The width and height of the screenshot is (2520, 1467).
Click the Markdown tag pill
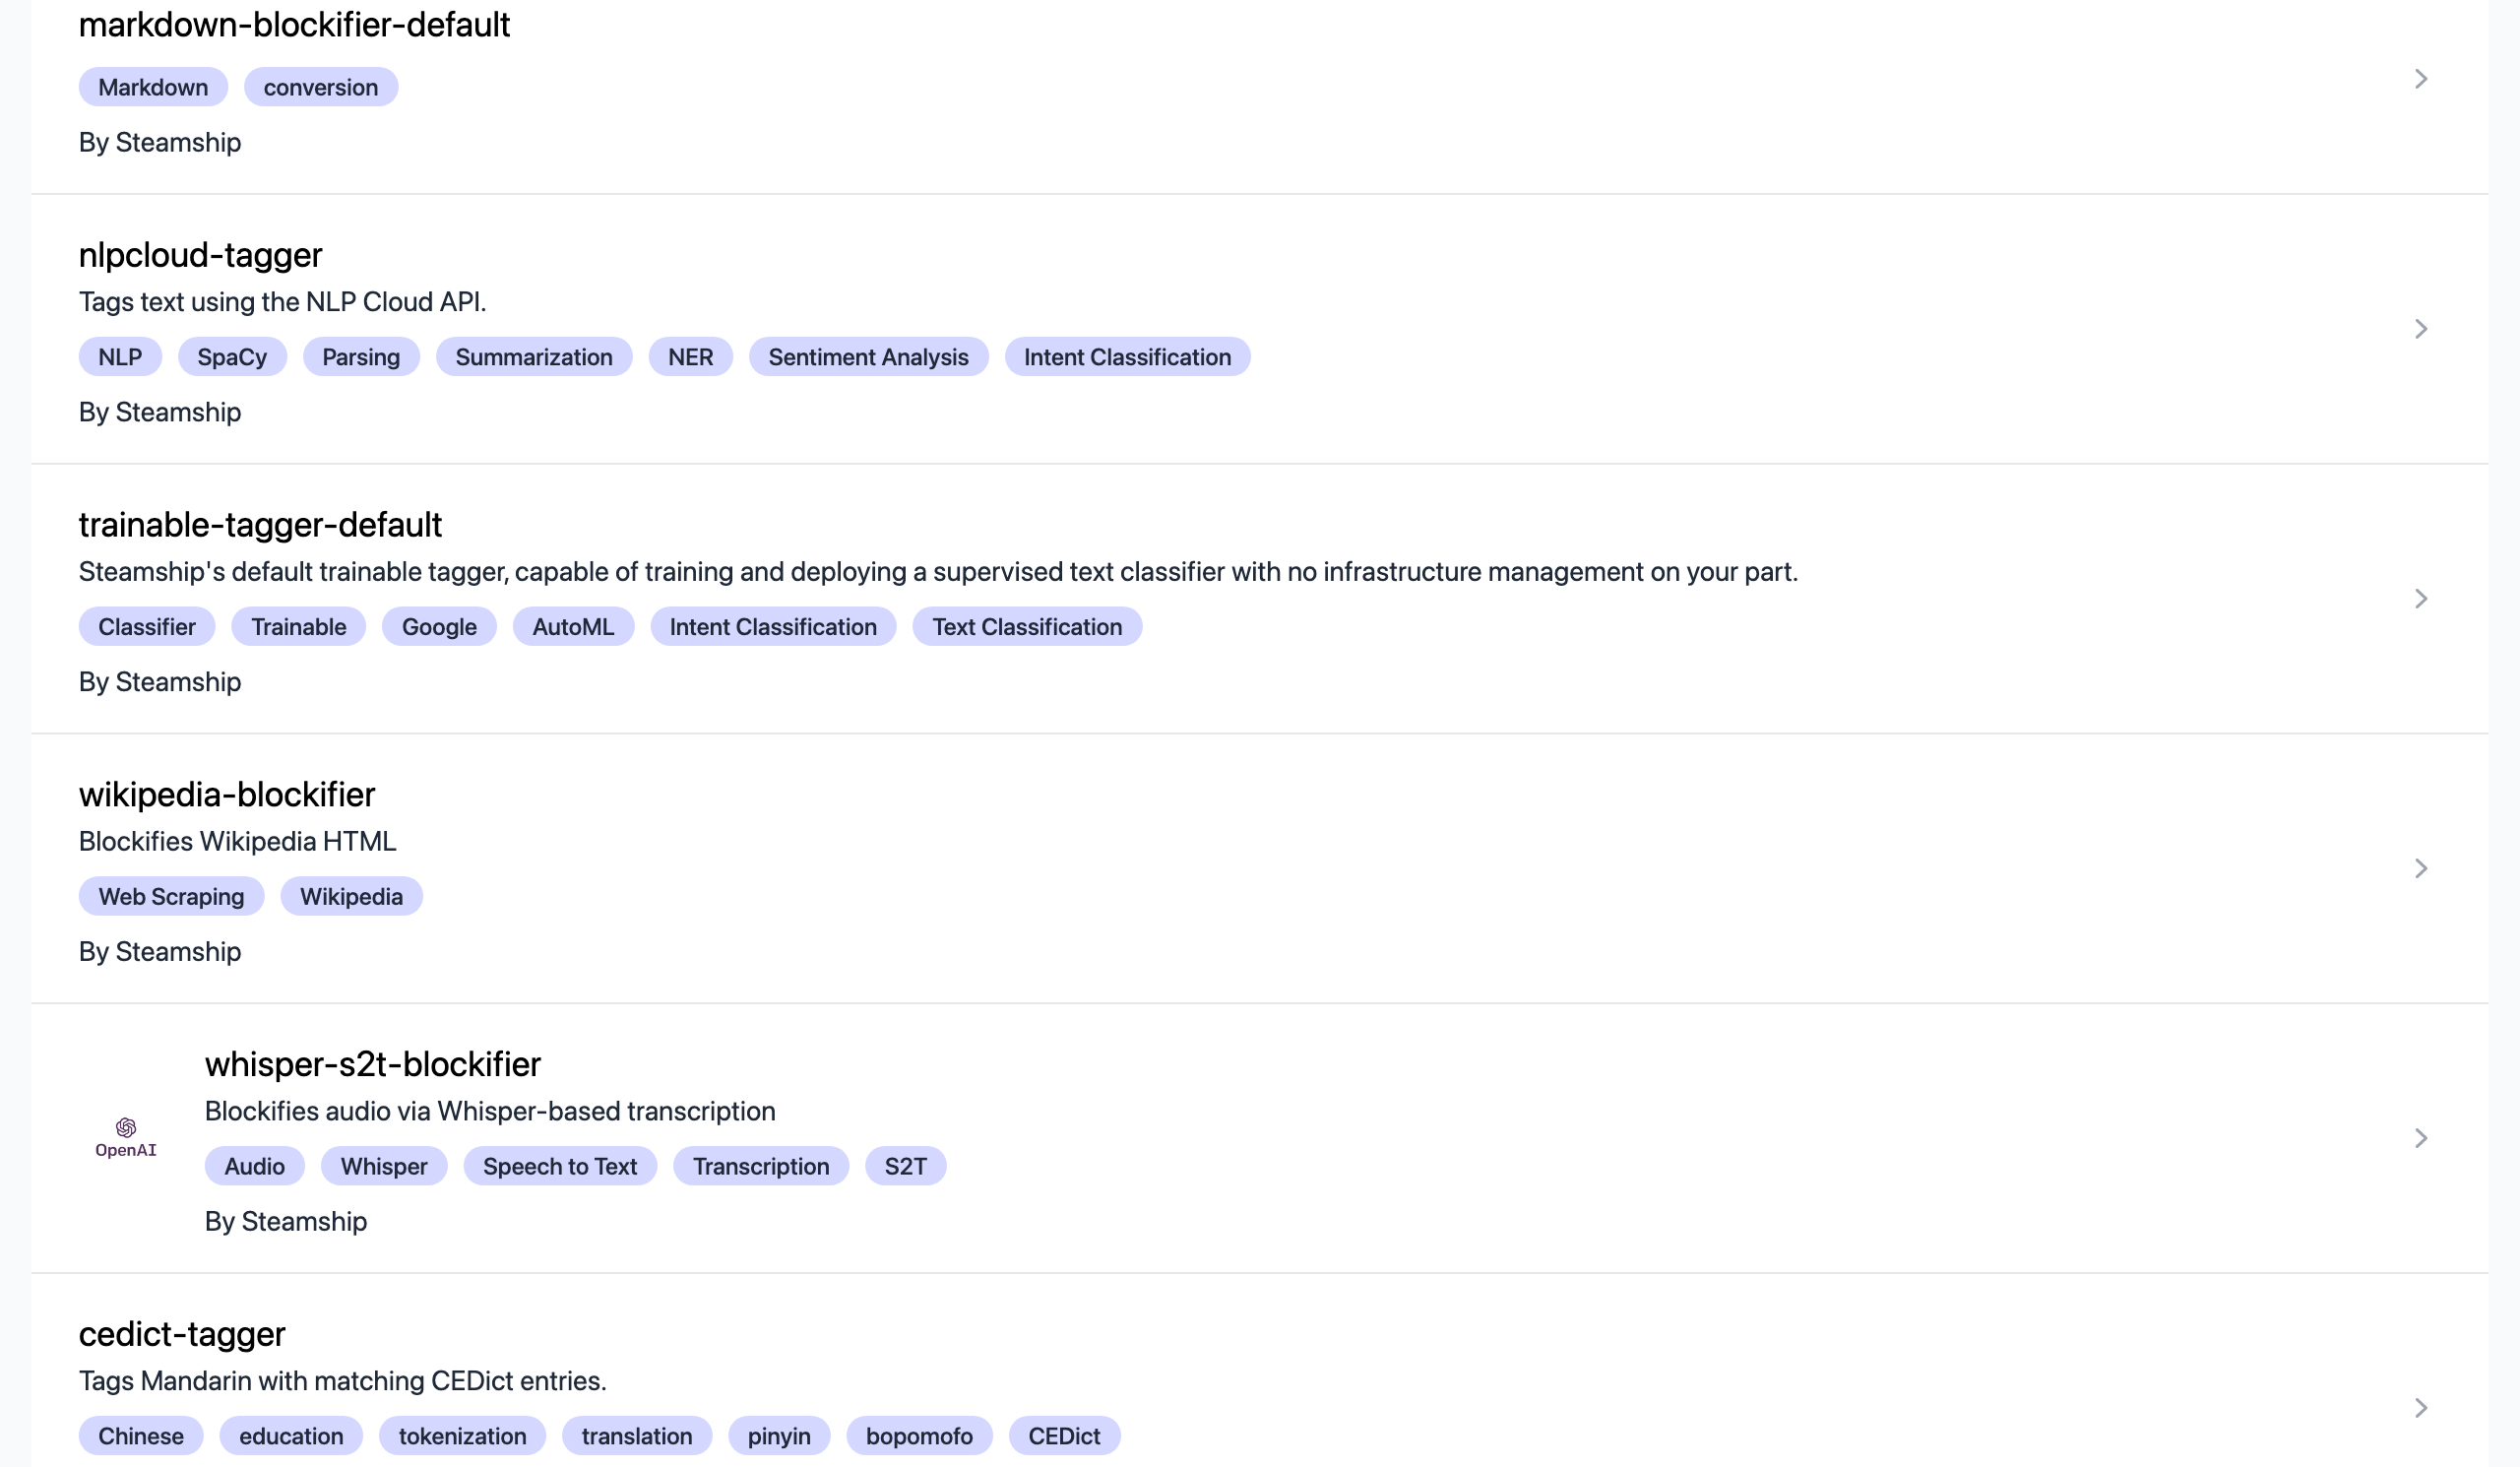pos(153,87)
